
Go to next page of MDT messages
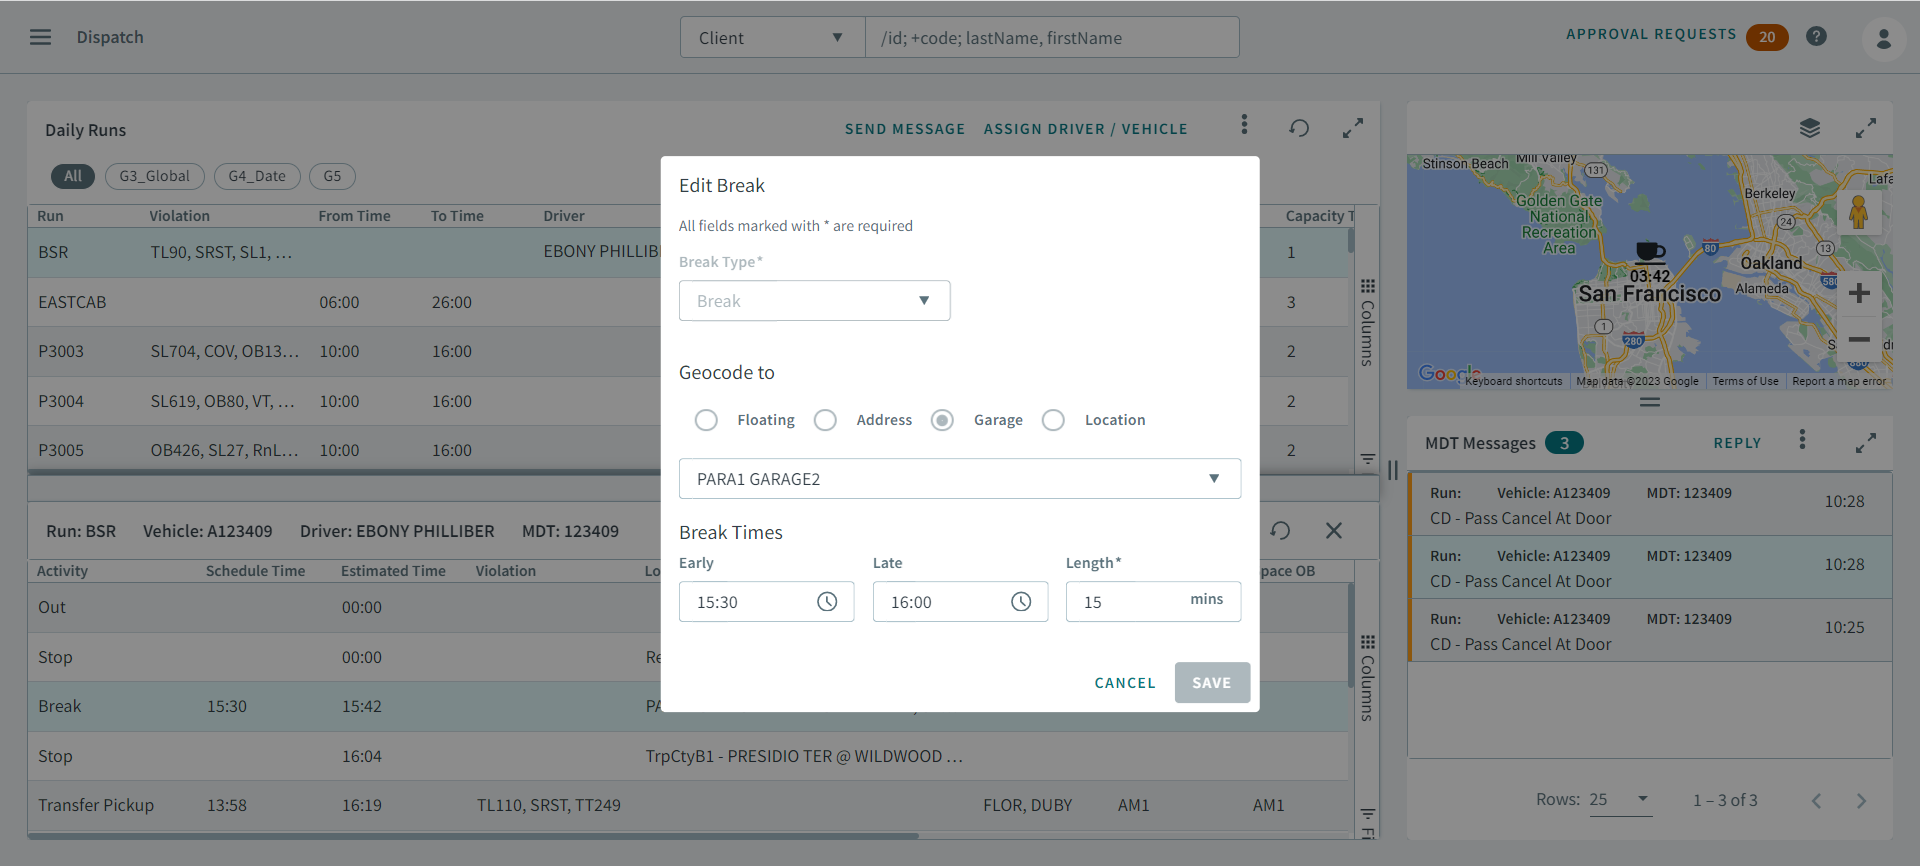click(1861, 801)
